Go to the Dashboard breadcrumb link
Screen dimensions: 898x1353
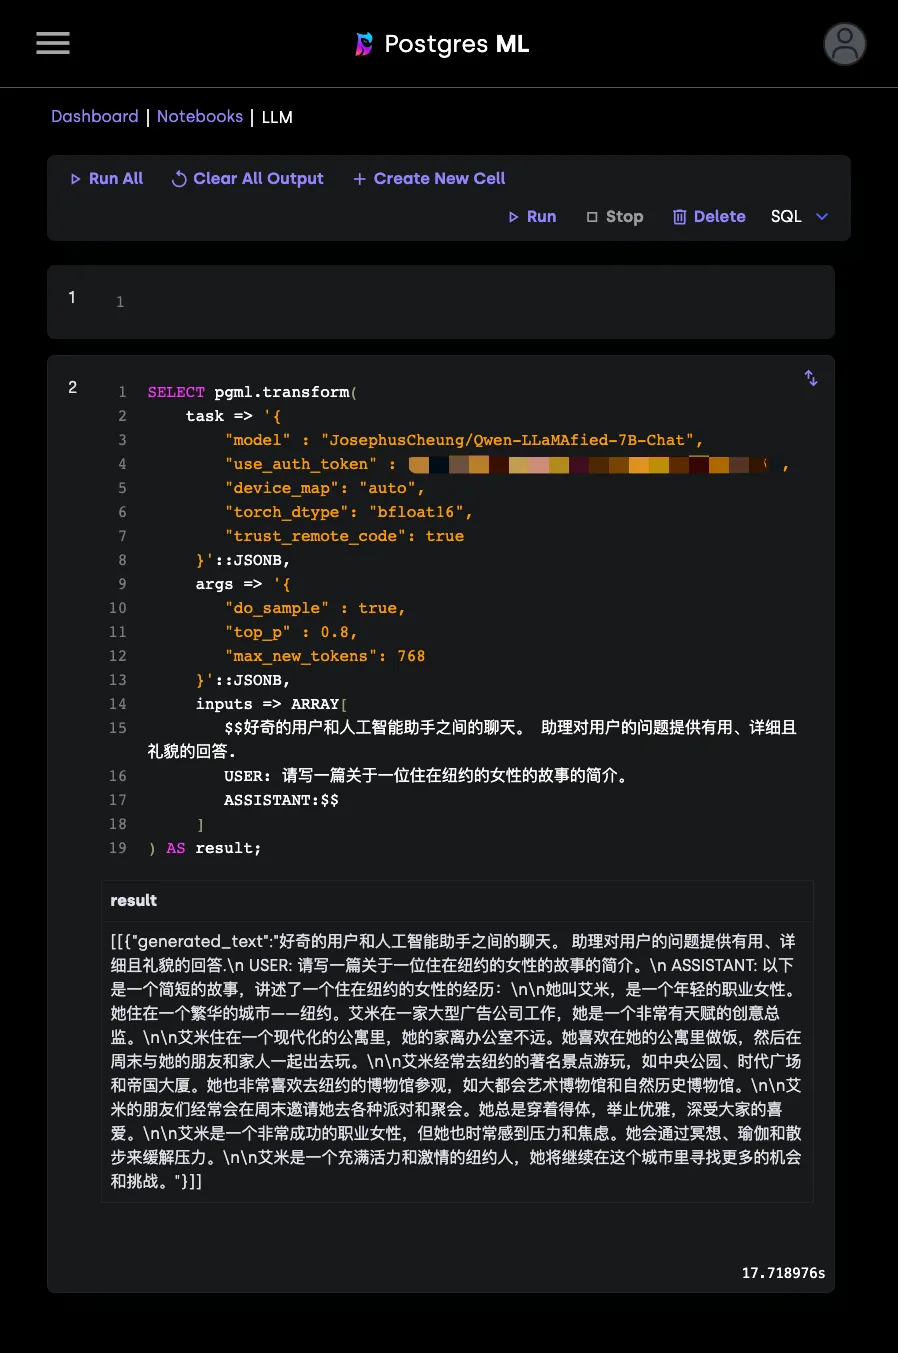[95, 116]
